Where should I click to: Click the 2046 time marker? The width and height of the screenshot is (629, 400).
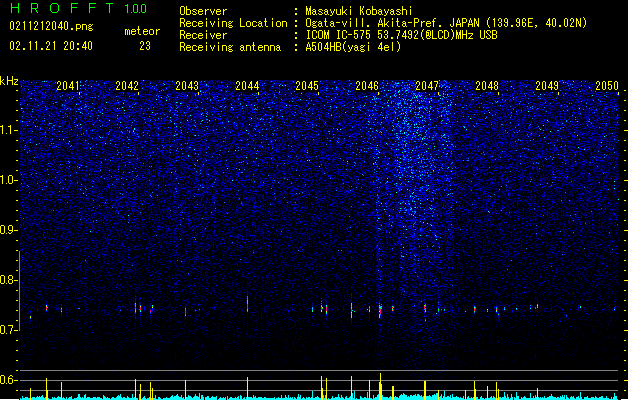click(367, 86)
